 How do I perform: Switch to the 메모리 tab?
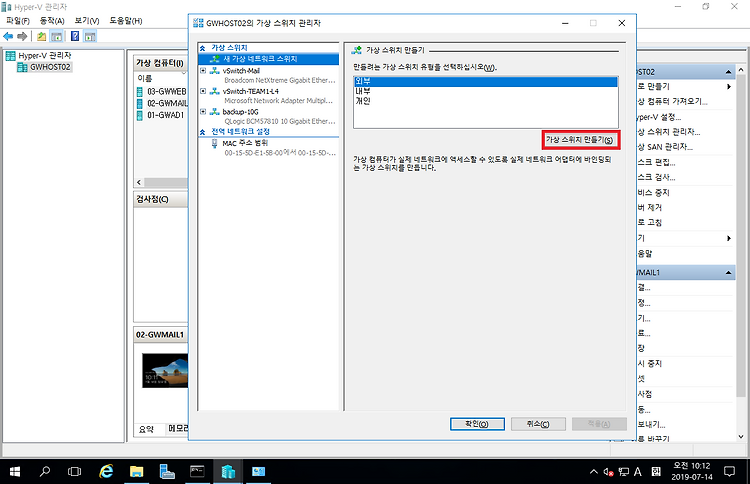pos(177,429)
